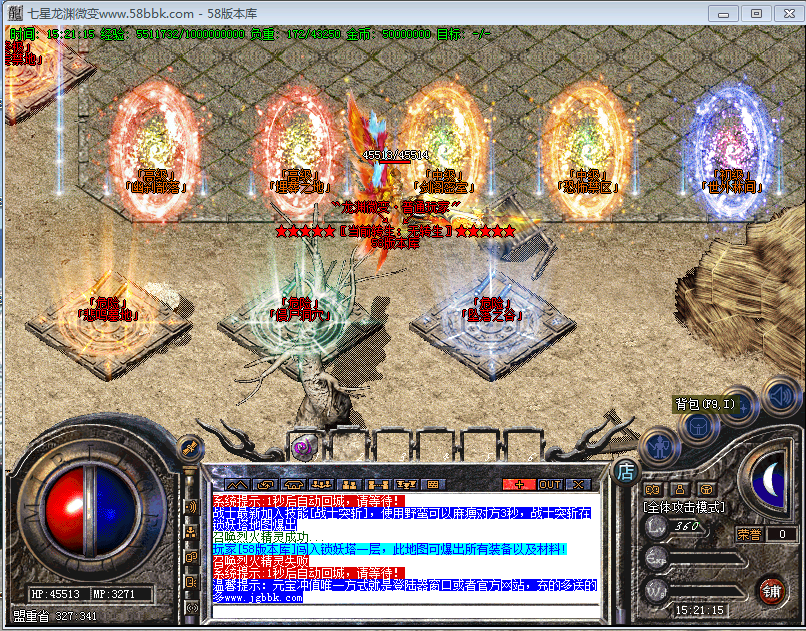Select the empty quick slot 2

coord(351,446)
